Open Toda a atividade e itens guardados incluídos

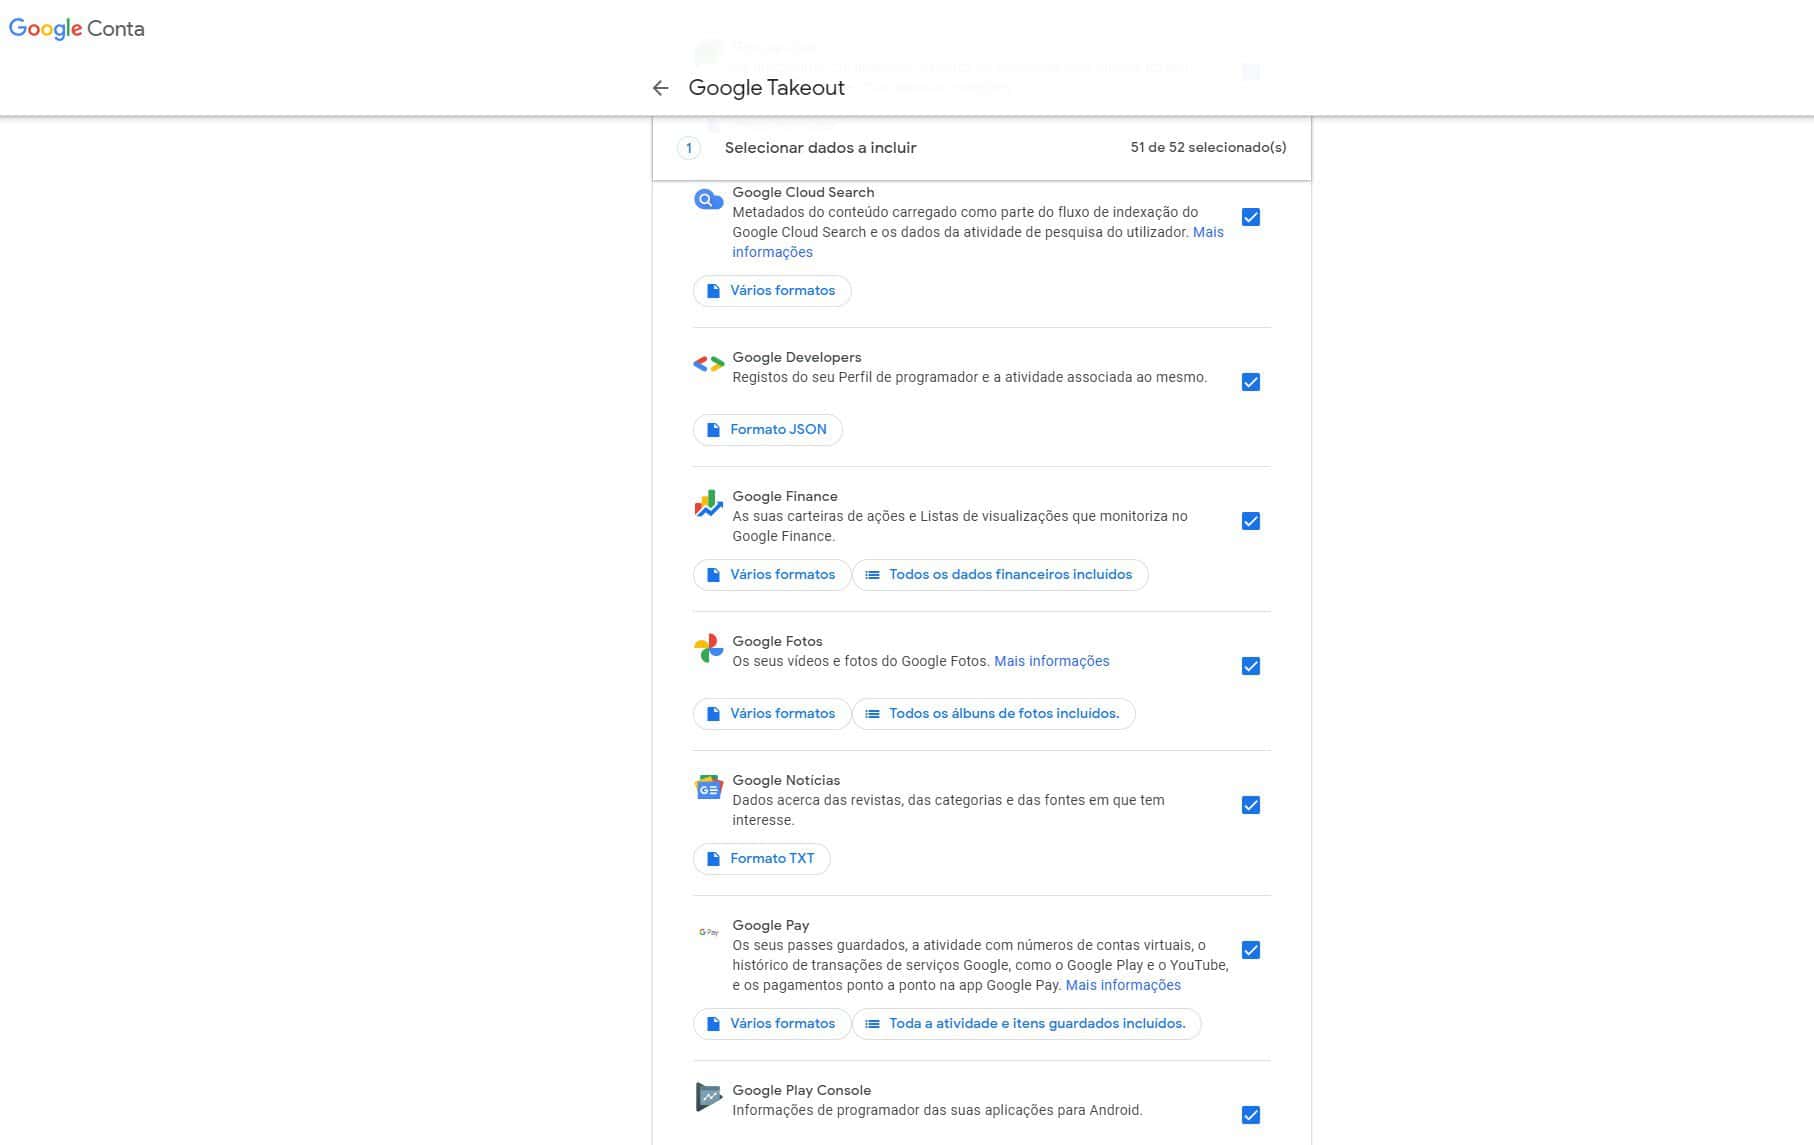pos(1027,1024)
